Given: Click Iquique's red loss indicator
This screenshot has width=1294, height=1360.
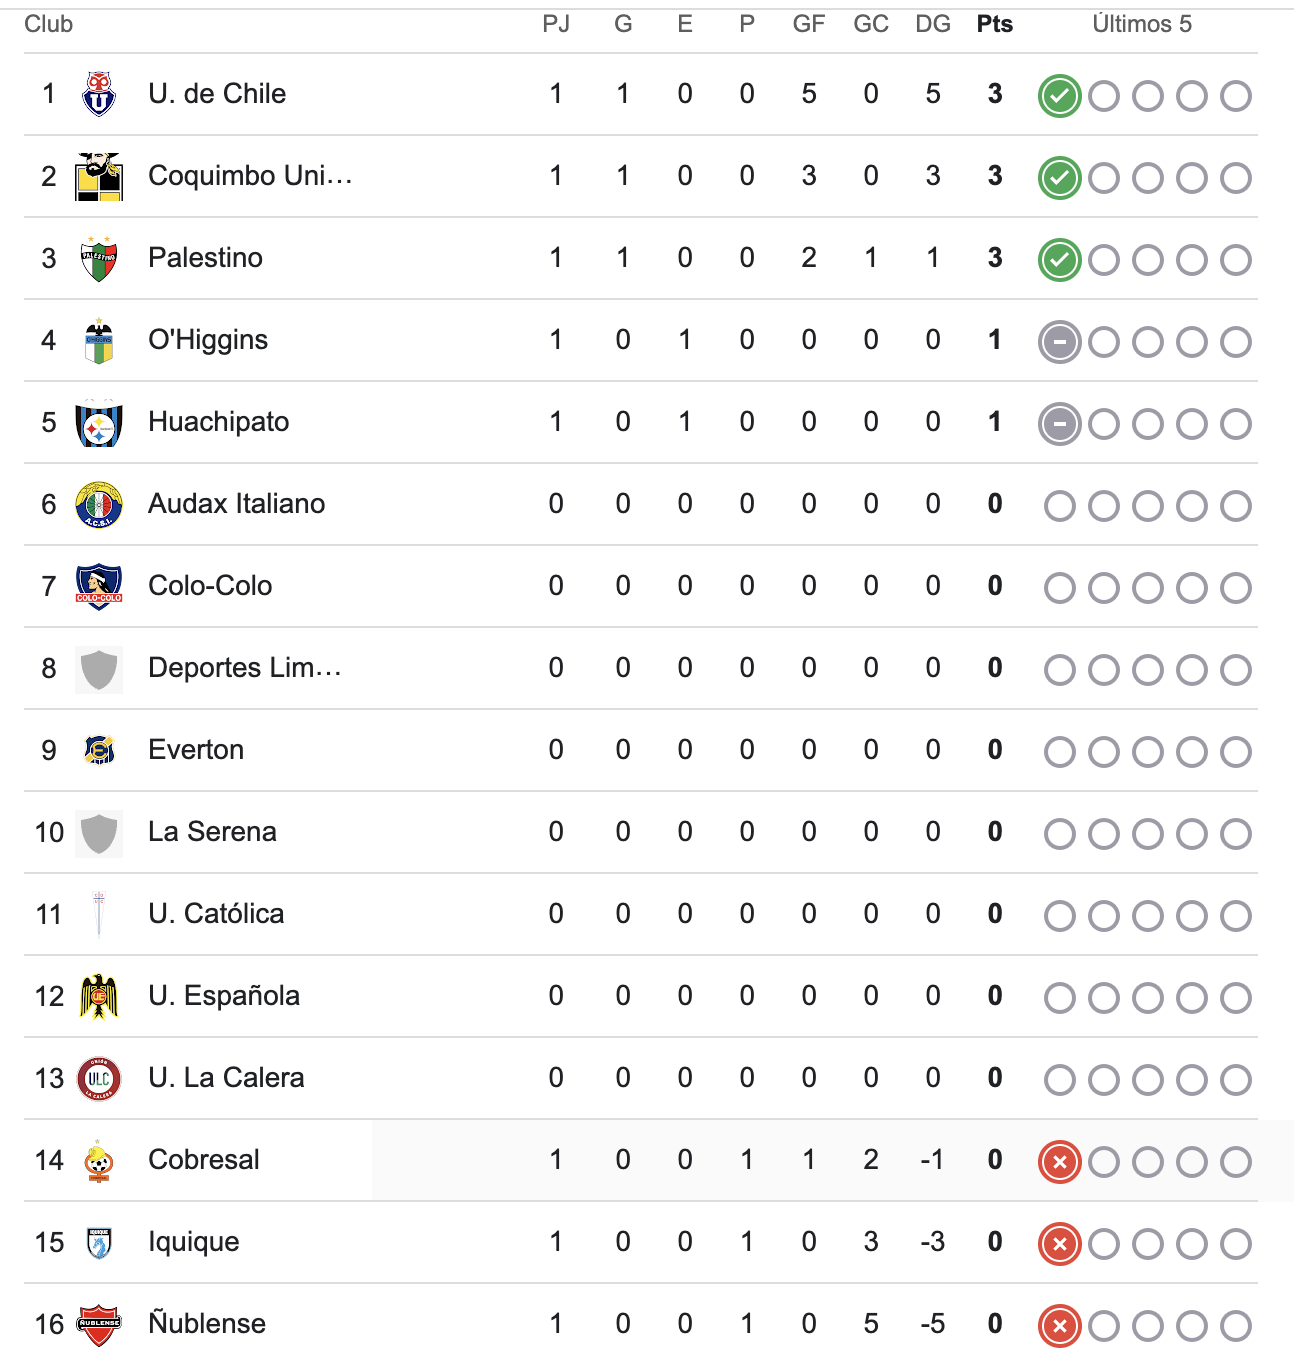Looking at the screenshot, I should [x=1059, y=1244].
